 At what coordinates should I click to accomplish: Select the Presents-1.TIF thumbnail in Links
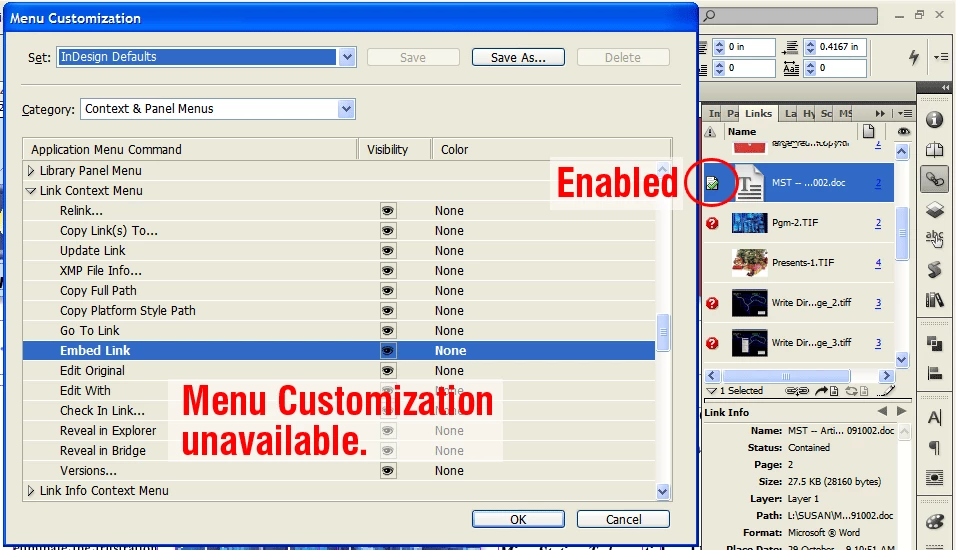point(749,263)
